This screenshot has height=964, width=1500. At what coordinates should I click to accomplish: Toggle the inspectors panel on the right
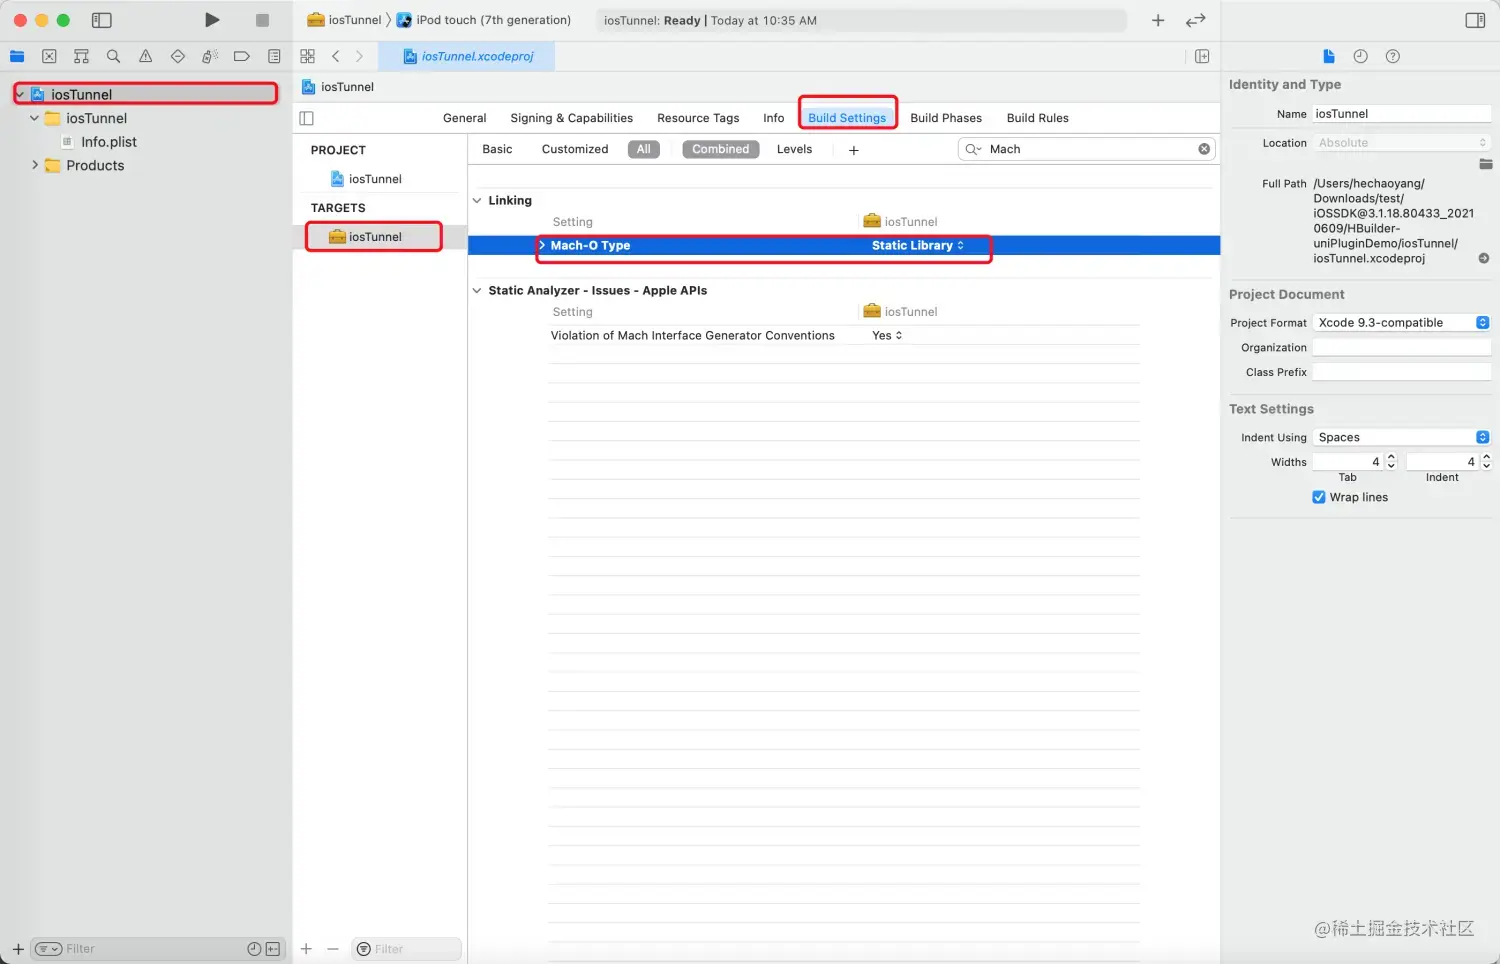coord(1475,20)
